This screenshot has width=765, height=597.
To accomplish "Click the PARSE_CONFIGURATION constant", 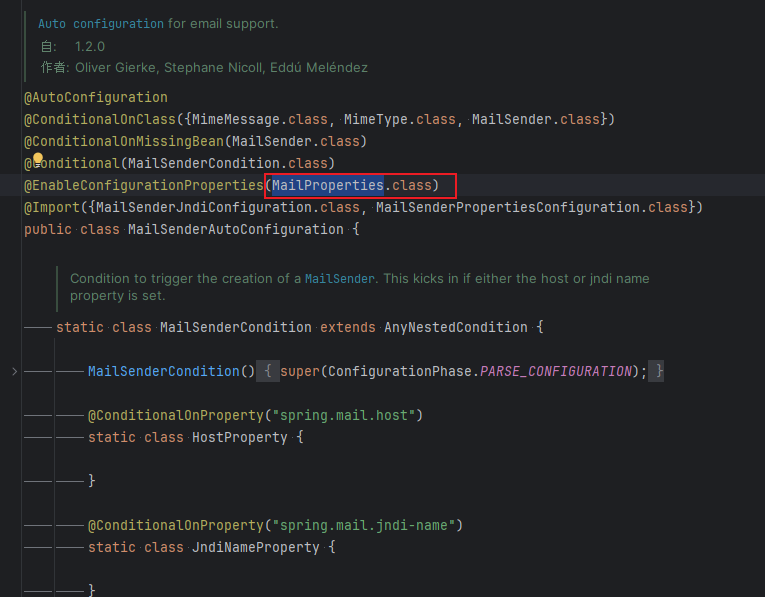I will coord(556,372).
